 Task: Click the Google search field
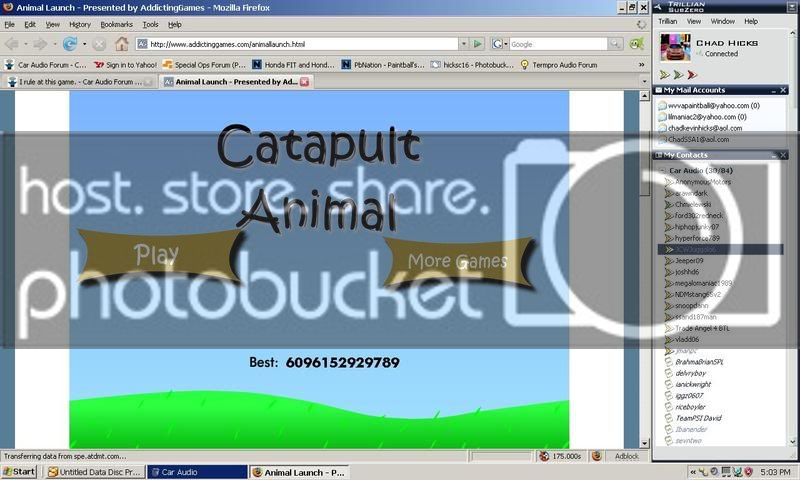(559, 44)
